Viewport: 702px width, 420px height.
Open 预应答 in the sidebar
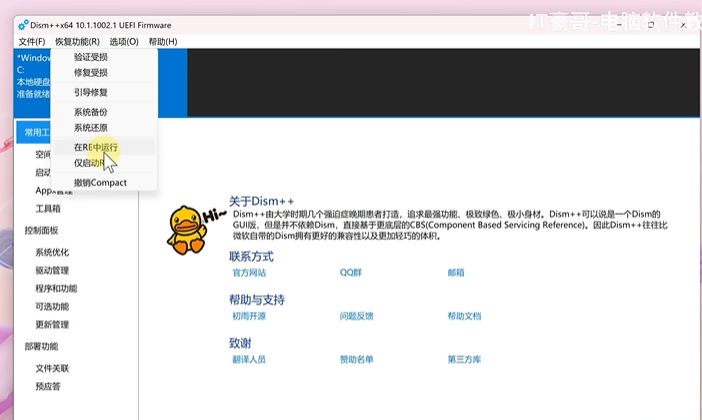(48, 386)
